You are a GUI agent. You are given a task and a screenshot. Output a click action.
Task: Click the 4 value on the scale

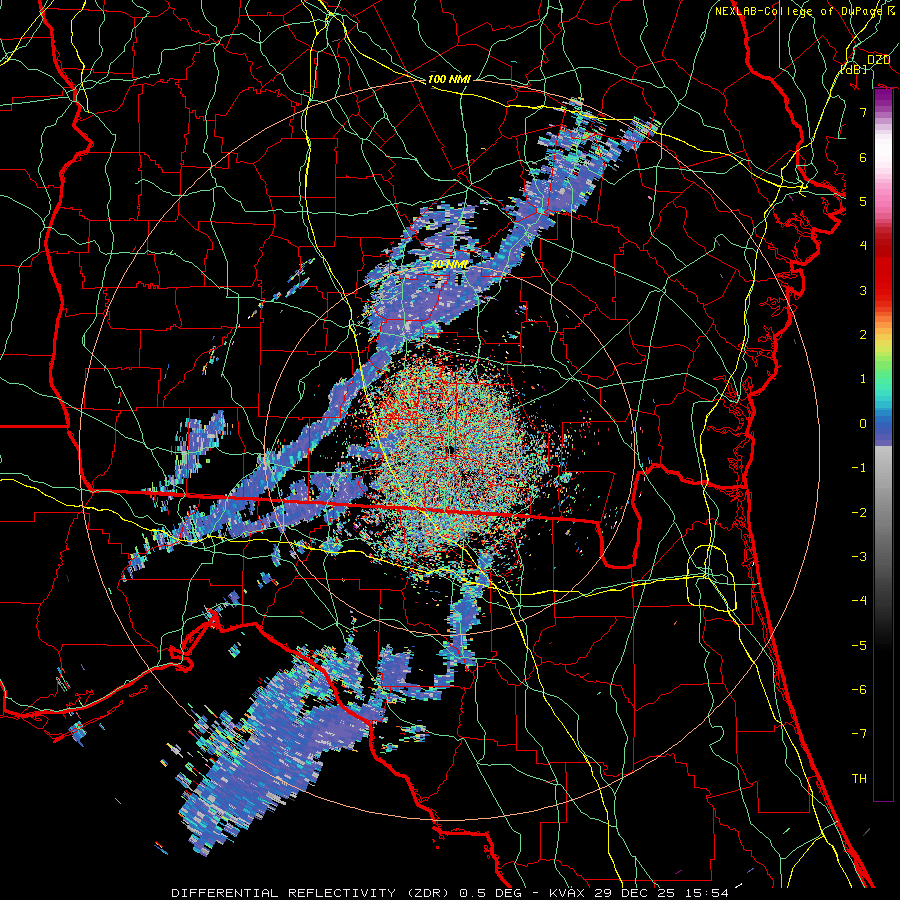coord(863,246)
